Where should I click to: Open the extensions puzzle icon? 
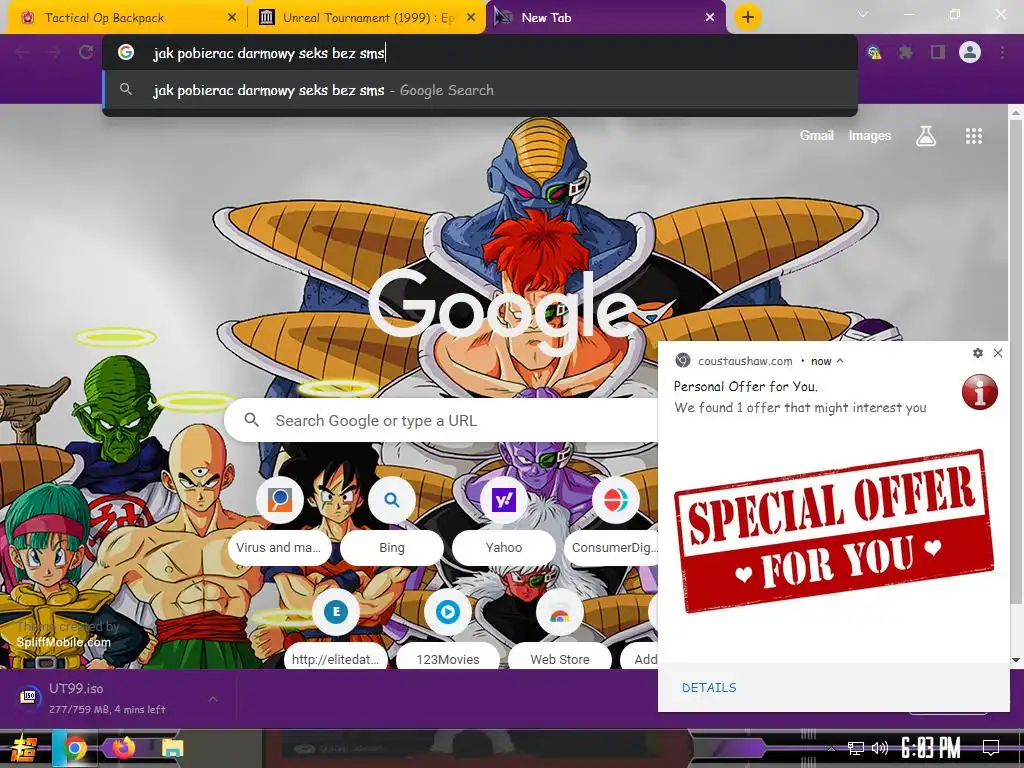coord(905,52)
